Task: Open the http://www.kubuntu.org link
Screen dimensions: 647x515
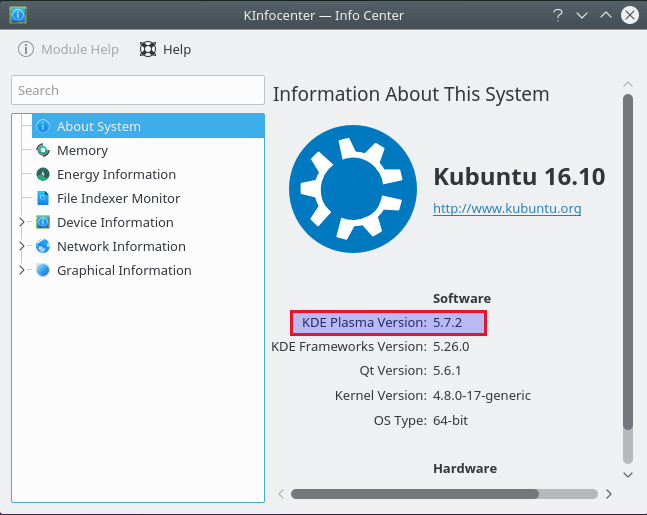Action: (507, 208)
